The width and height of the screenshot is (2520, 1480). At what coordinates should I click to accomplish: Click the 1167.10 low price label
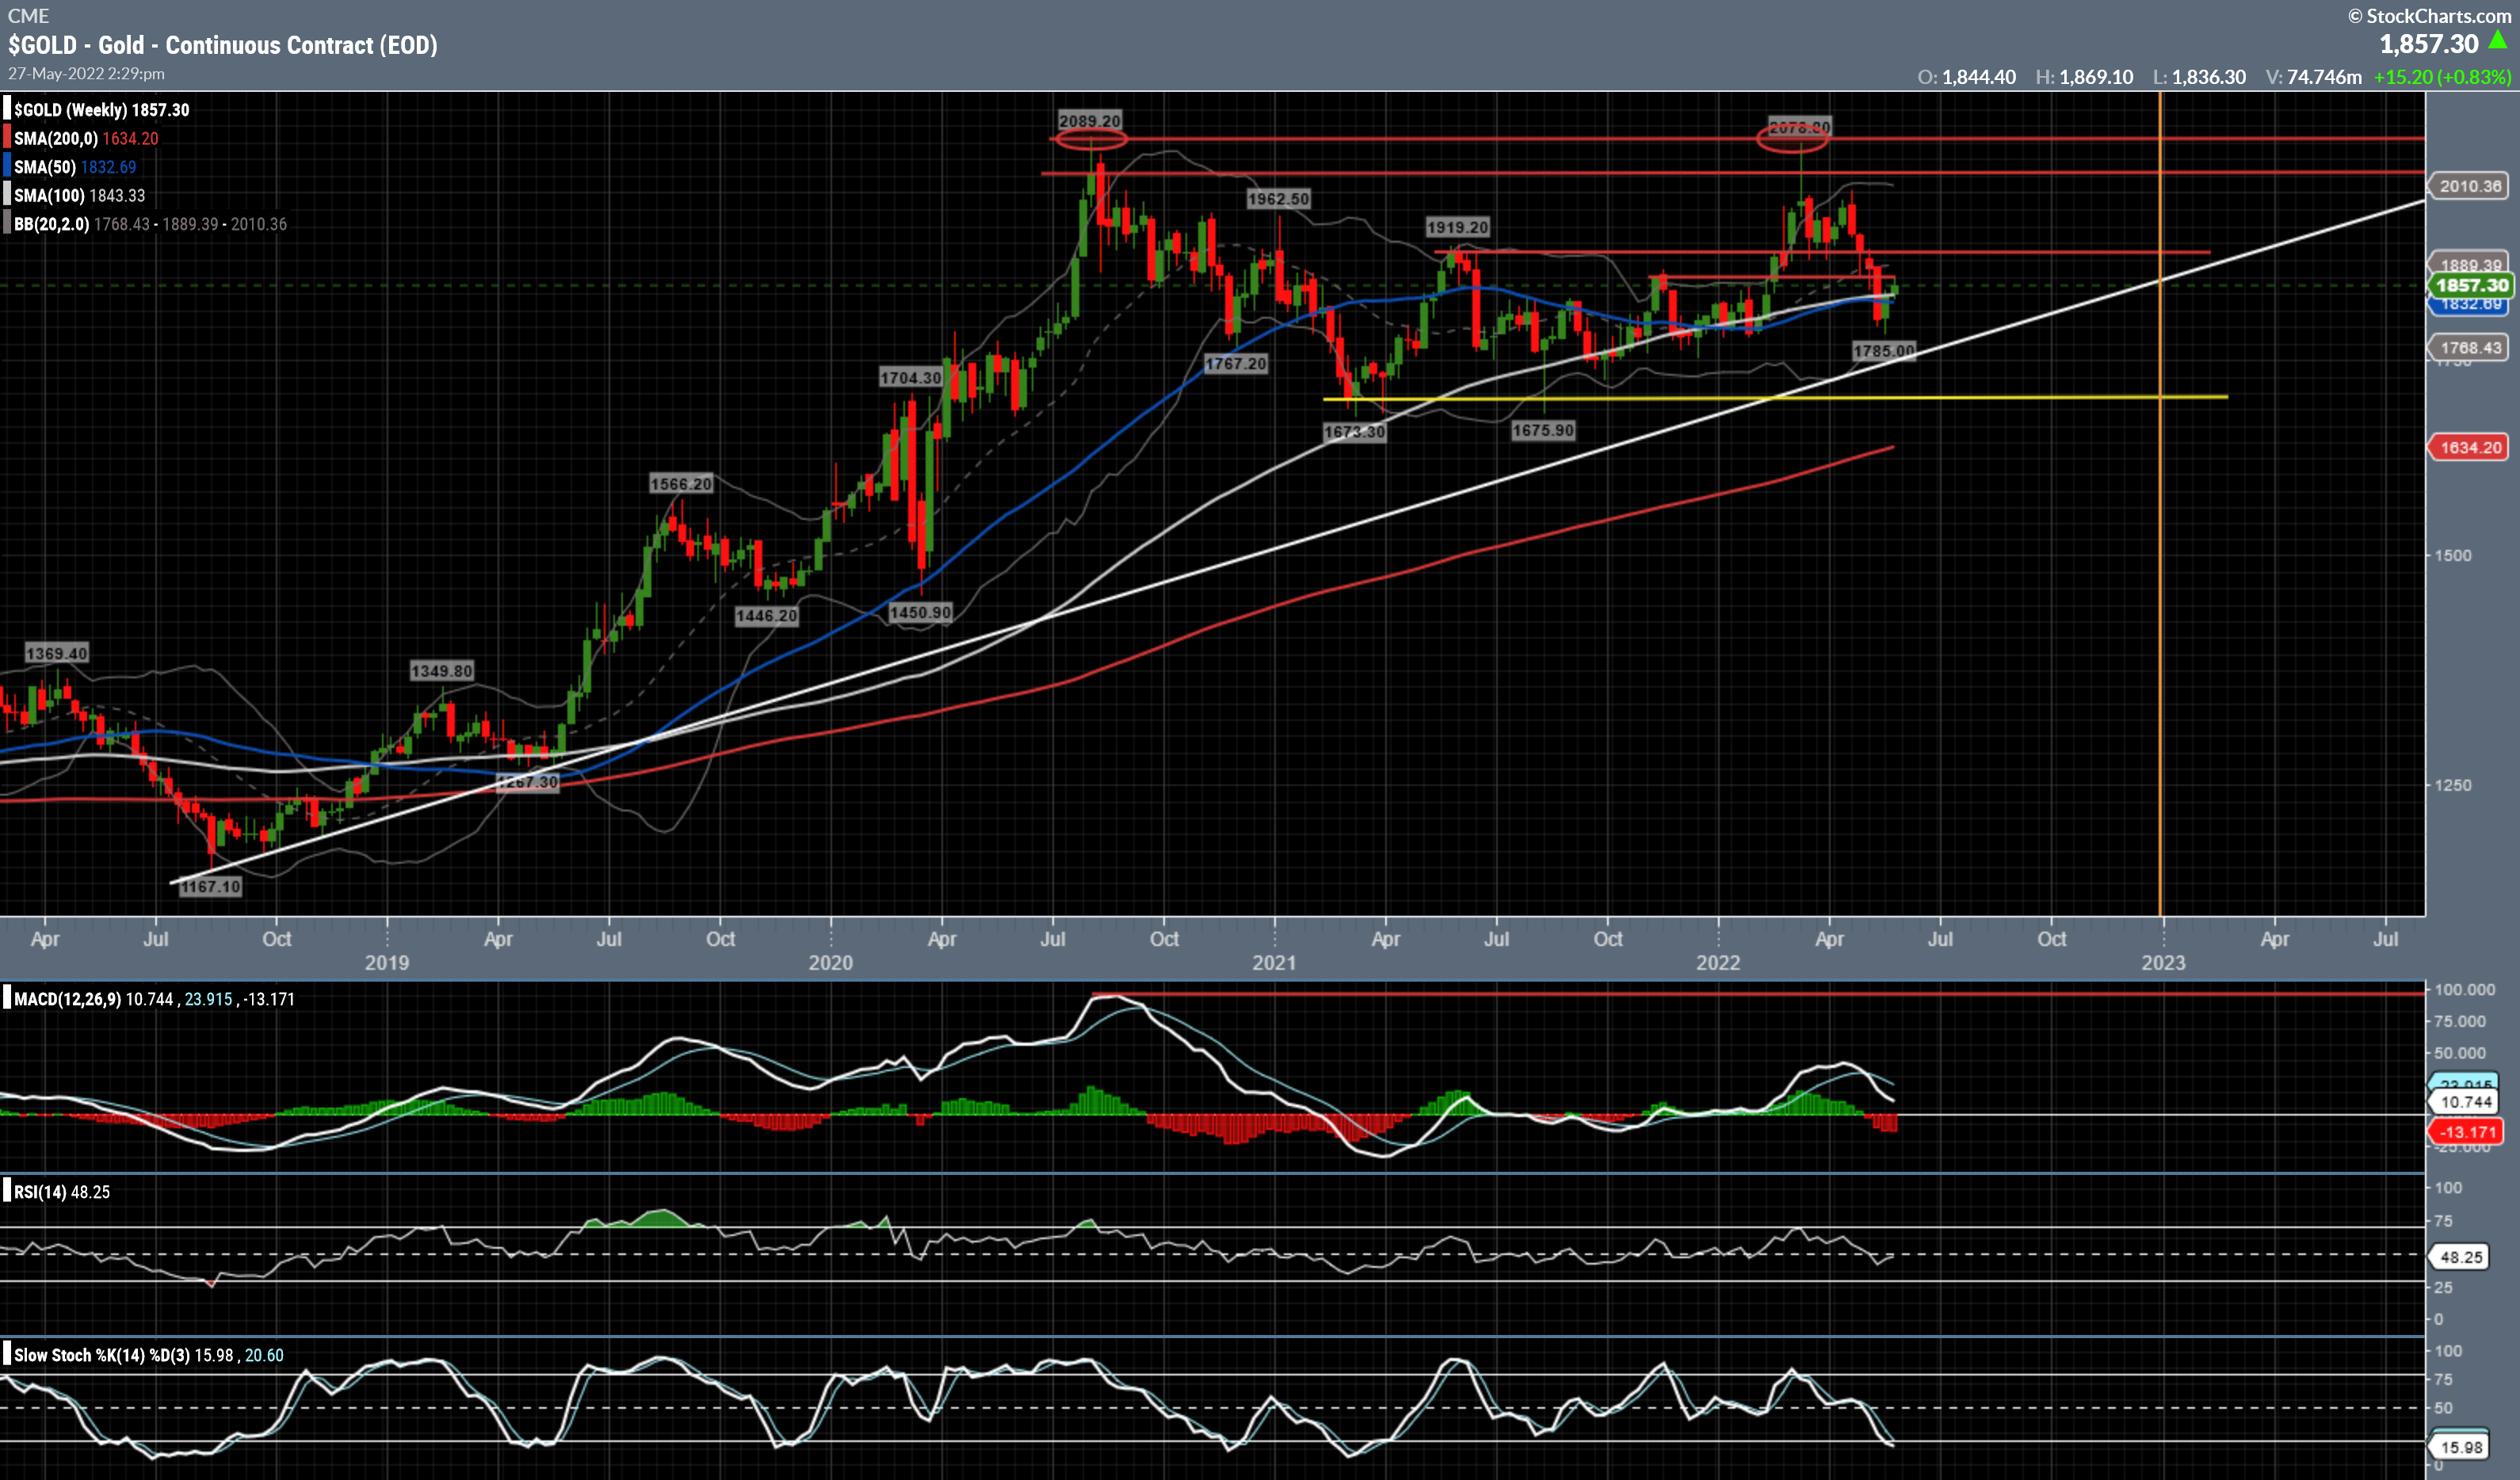pyautogui.click(x=210, y=886)
